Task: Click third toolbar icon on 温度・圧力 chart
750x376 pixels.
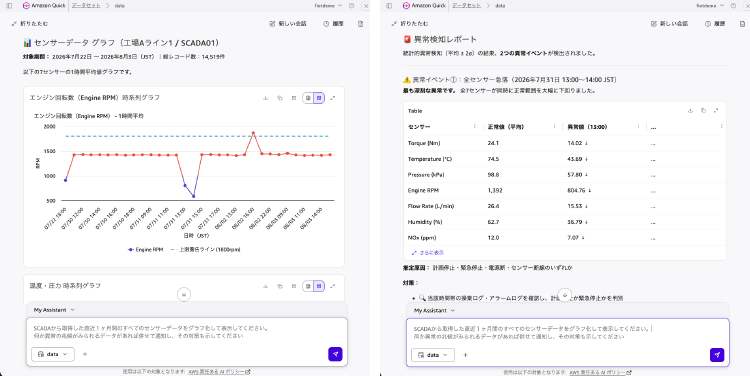Action: tap(294, 286)
